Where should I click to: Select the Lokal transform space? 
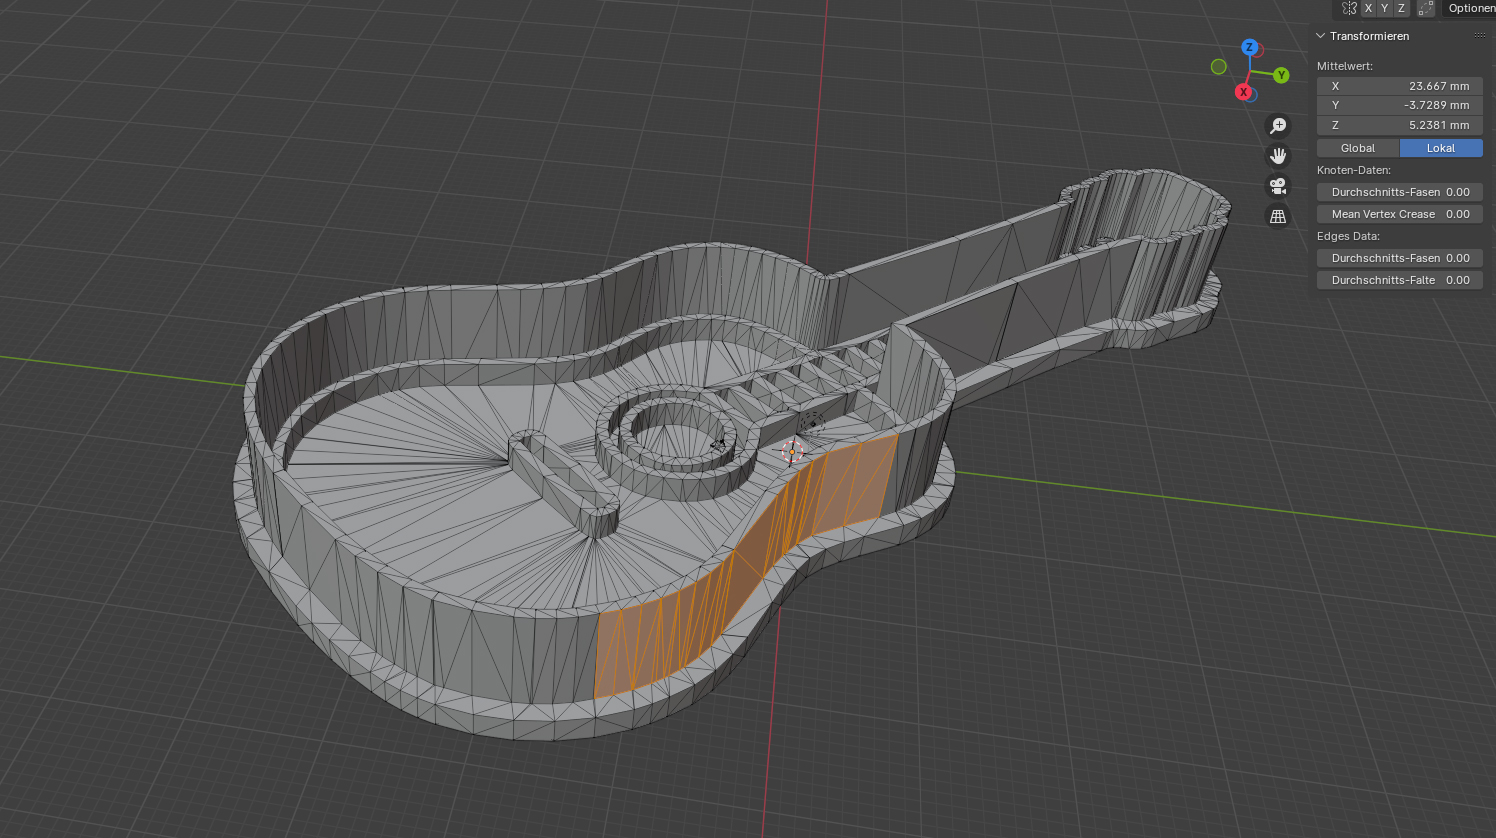(1441, 148)
